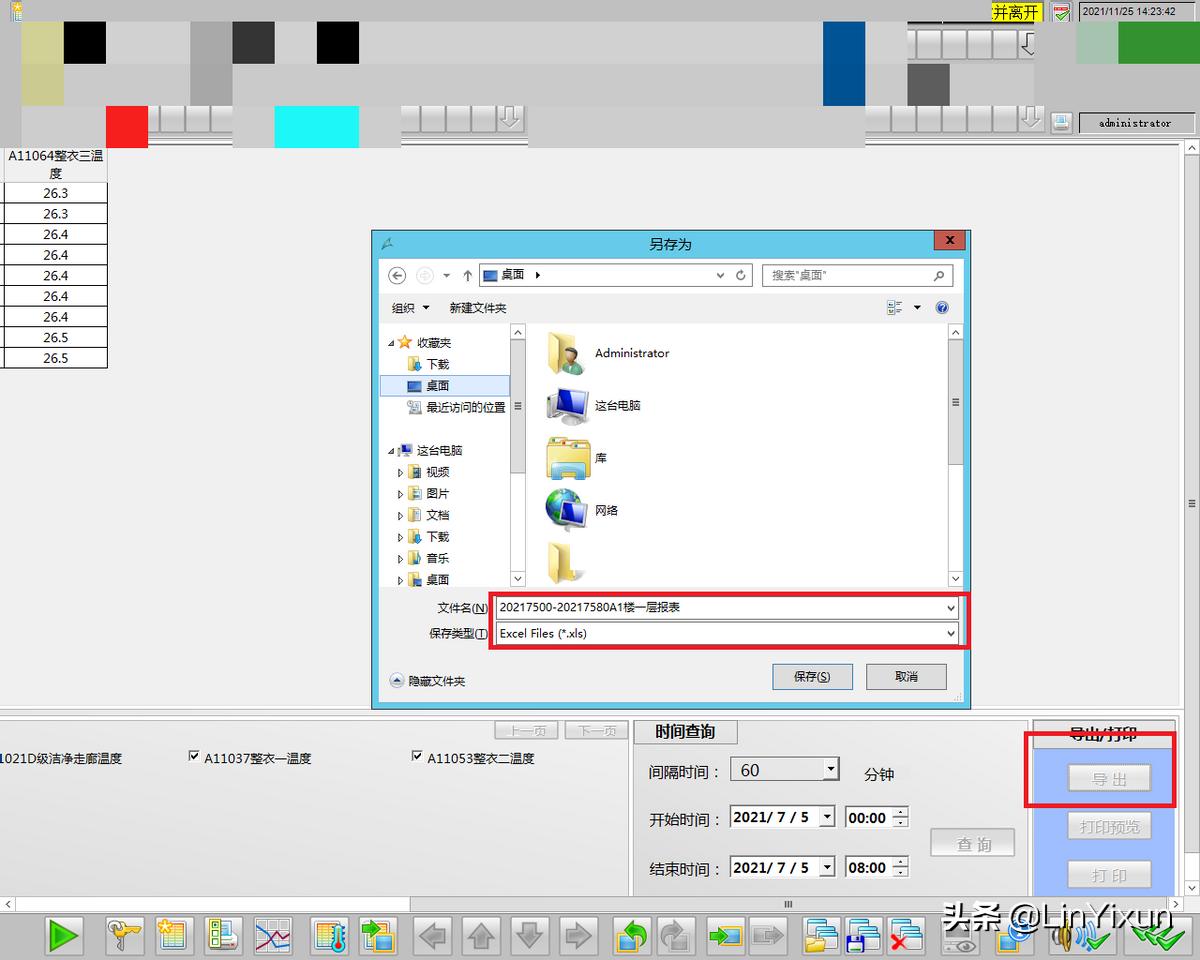Open the trend line chart icon

point(273,936)
